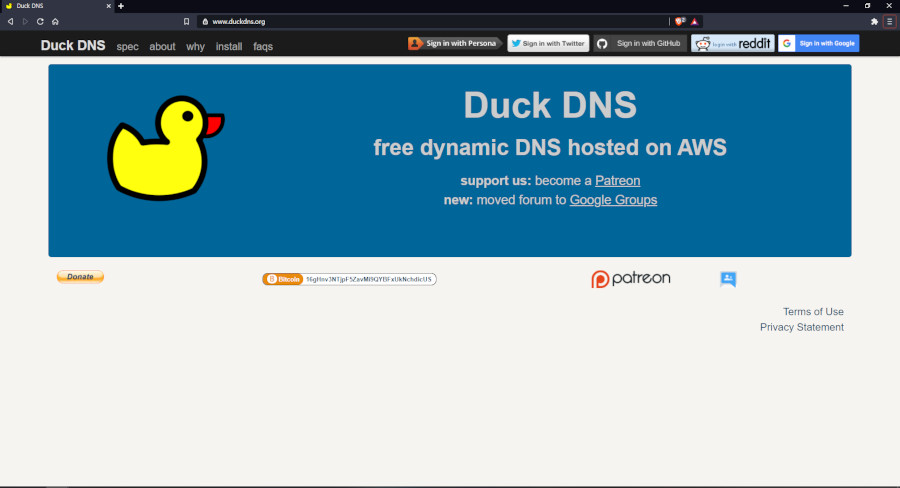Viewport: 900px width, 488px height.
Task: Open the install page
Action: pyautogui.click(x=229, y=47)
